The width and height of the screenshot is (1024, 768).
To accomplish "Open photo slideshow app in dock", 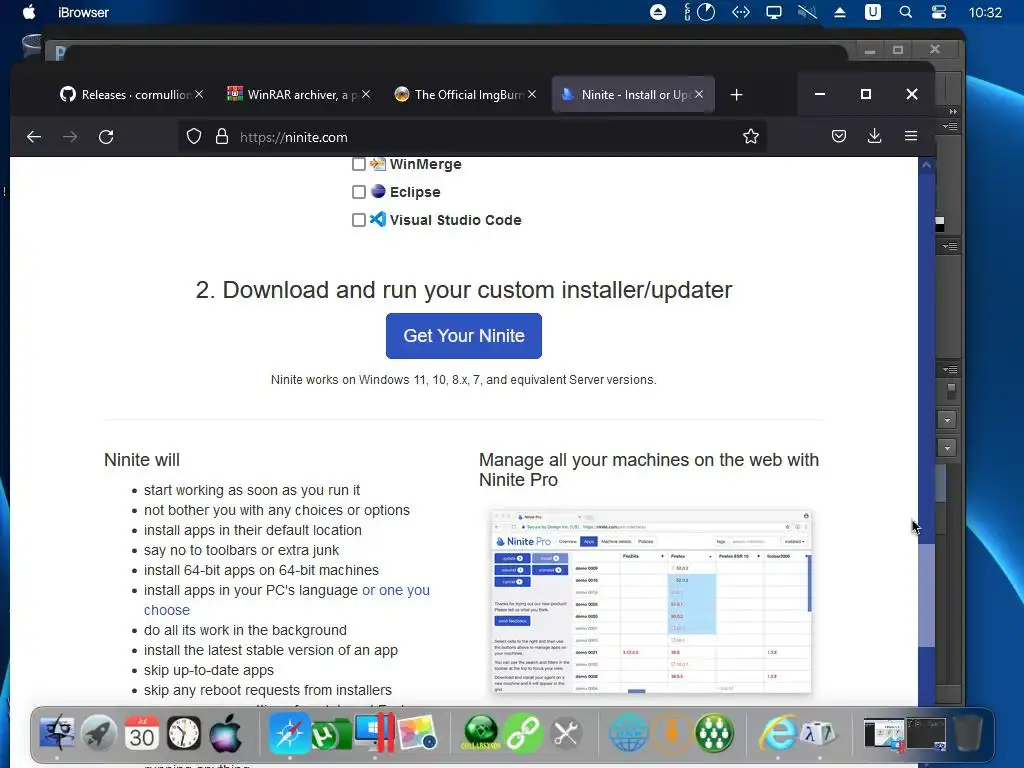I will point(417,733).
